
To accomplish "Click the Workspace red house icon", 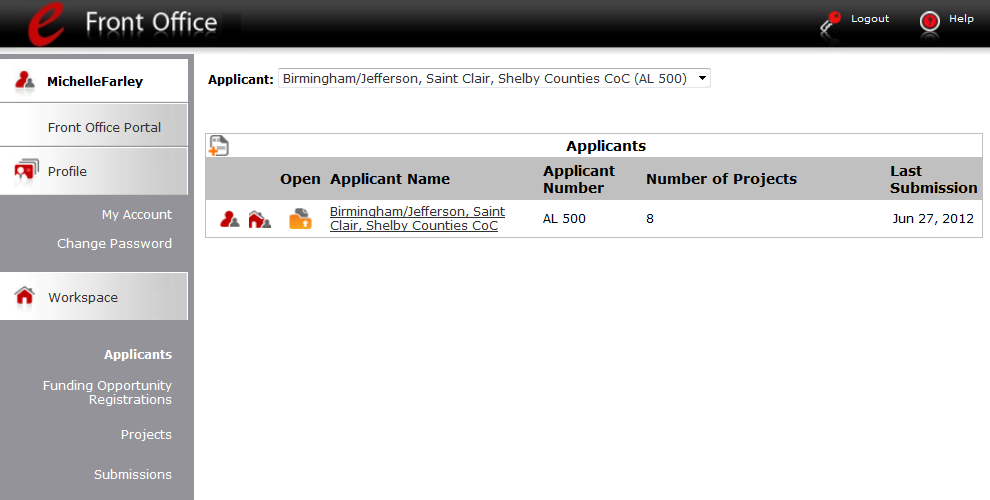I will pyautogui.click(x=25, y=295).
